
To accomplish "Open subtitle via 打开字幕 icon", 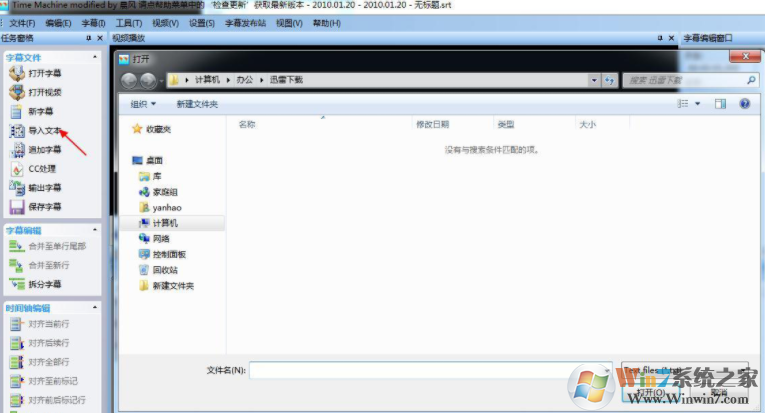I will (x=17, y=73).
